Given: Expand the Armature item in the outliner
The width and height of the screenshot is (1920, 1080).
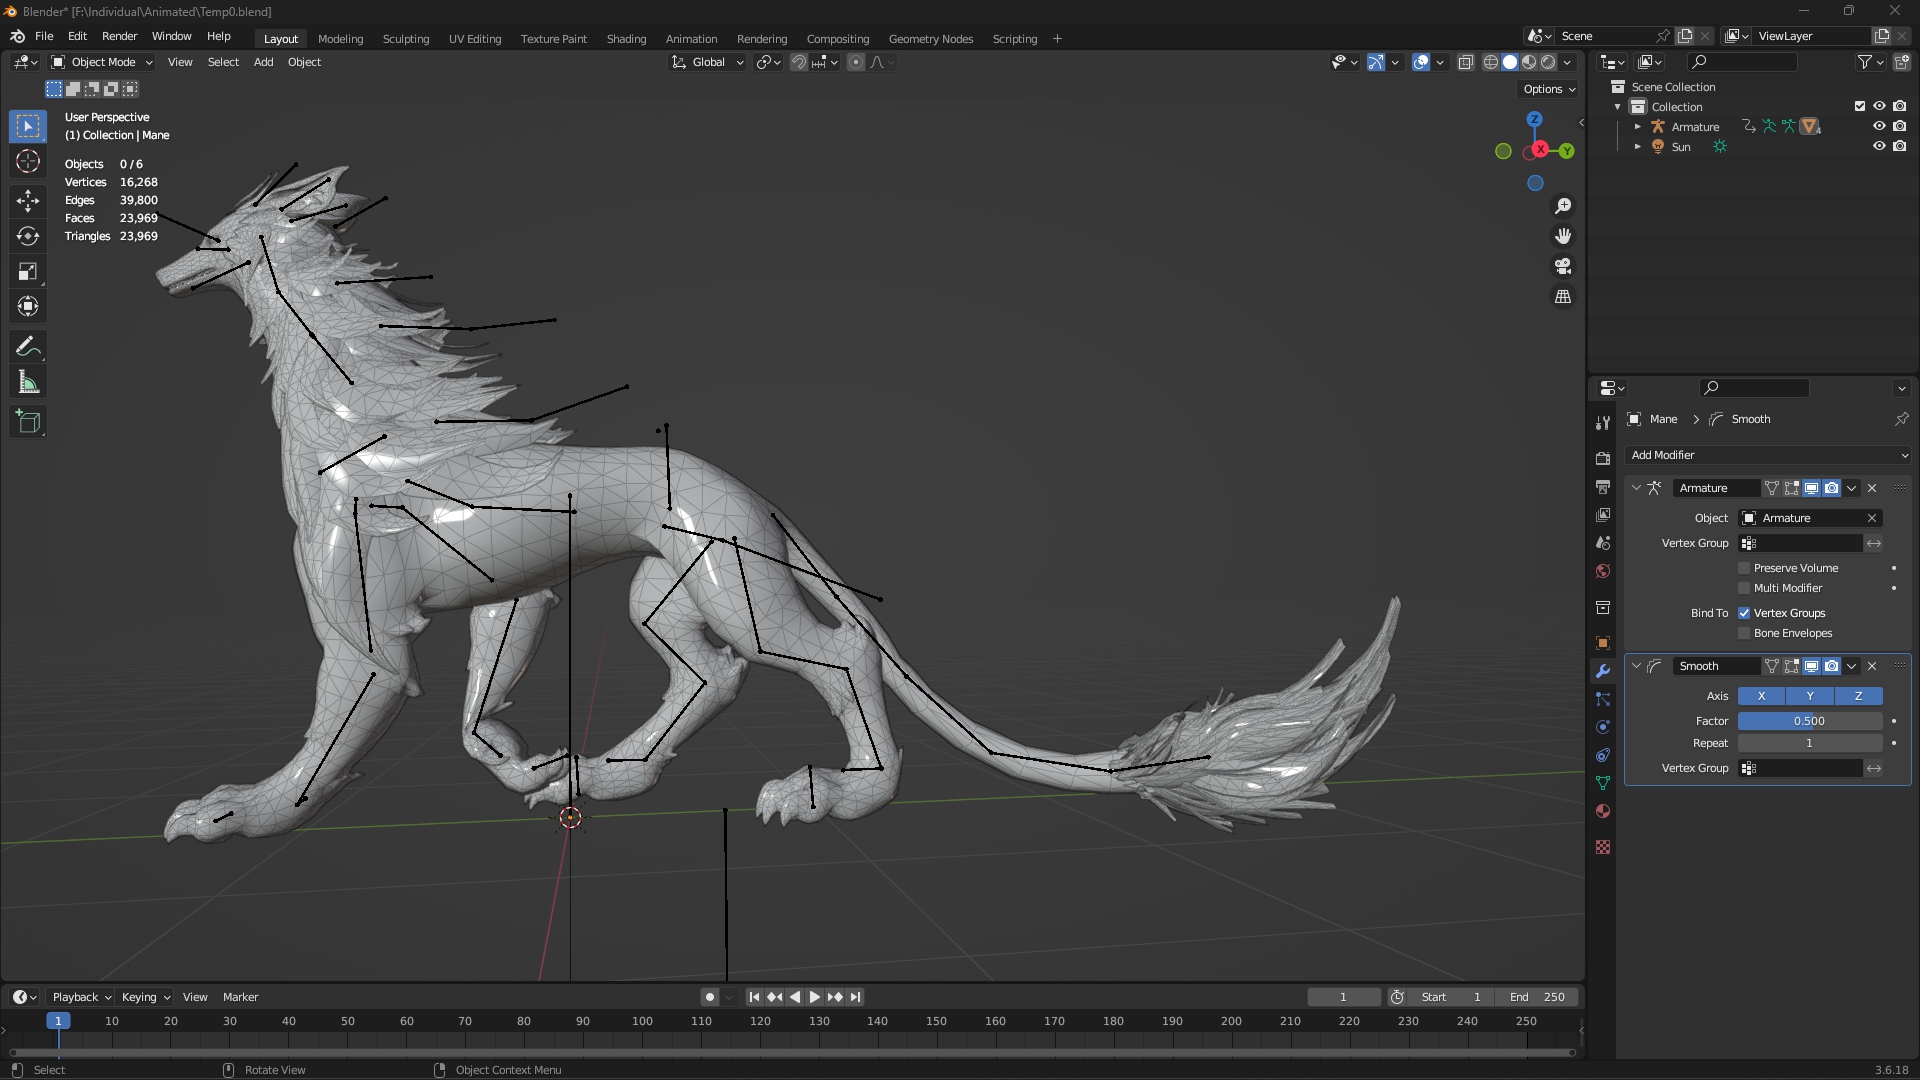Looking at the screenshot, I should [x=1638, y=127].
